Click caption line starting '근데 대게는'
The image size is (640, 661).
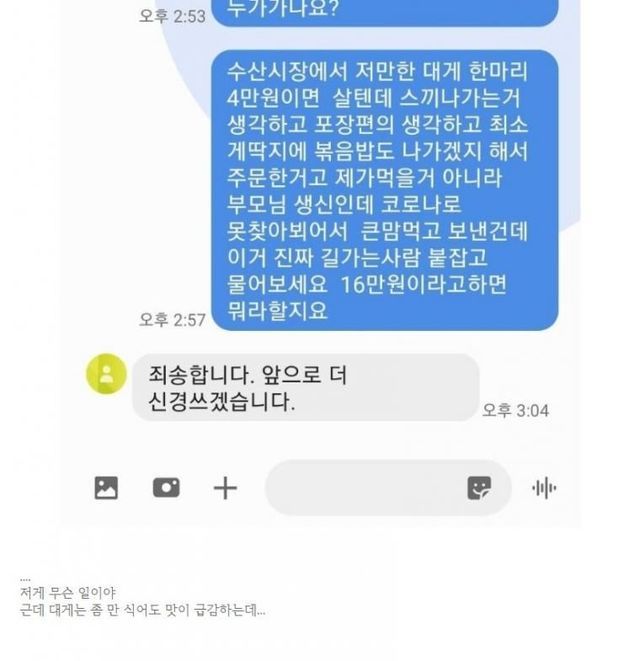click(143, 610)
